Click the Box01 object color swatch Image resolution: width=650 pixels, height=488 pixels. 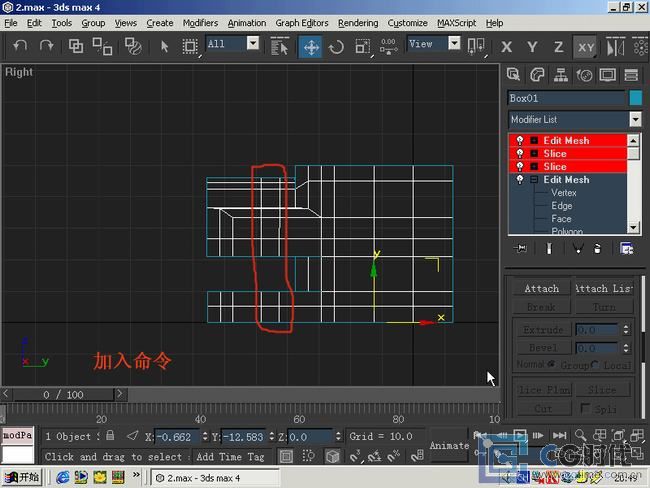pos(635,98)
